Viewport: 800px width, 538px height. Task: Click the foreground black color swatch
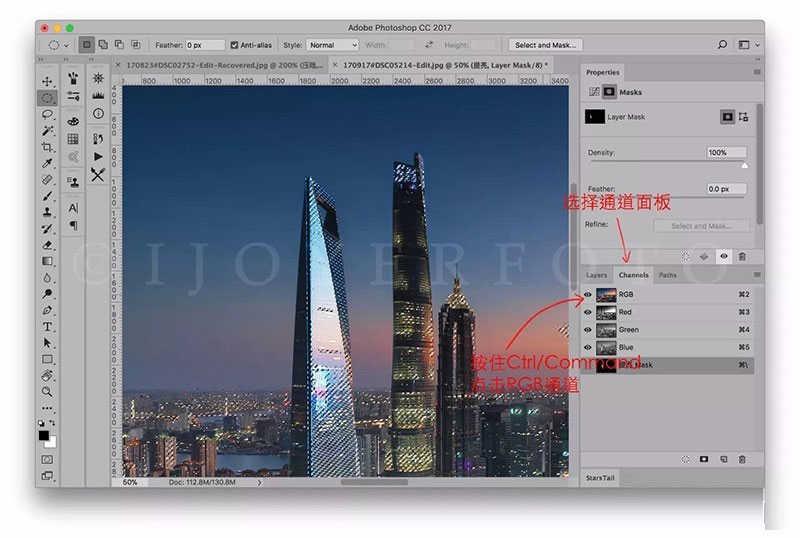[x=44, y=435]
